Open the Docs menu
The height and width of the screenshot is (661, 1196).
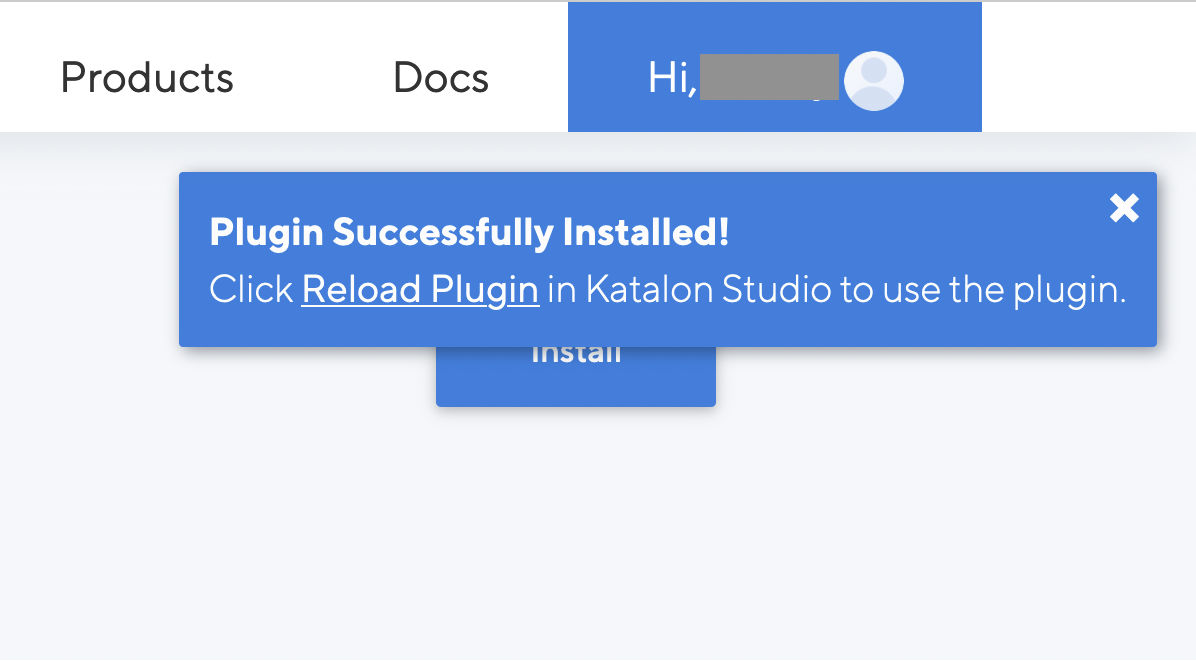point(441,78)
